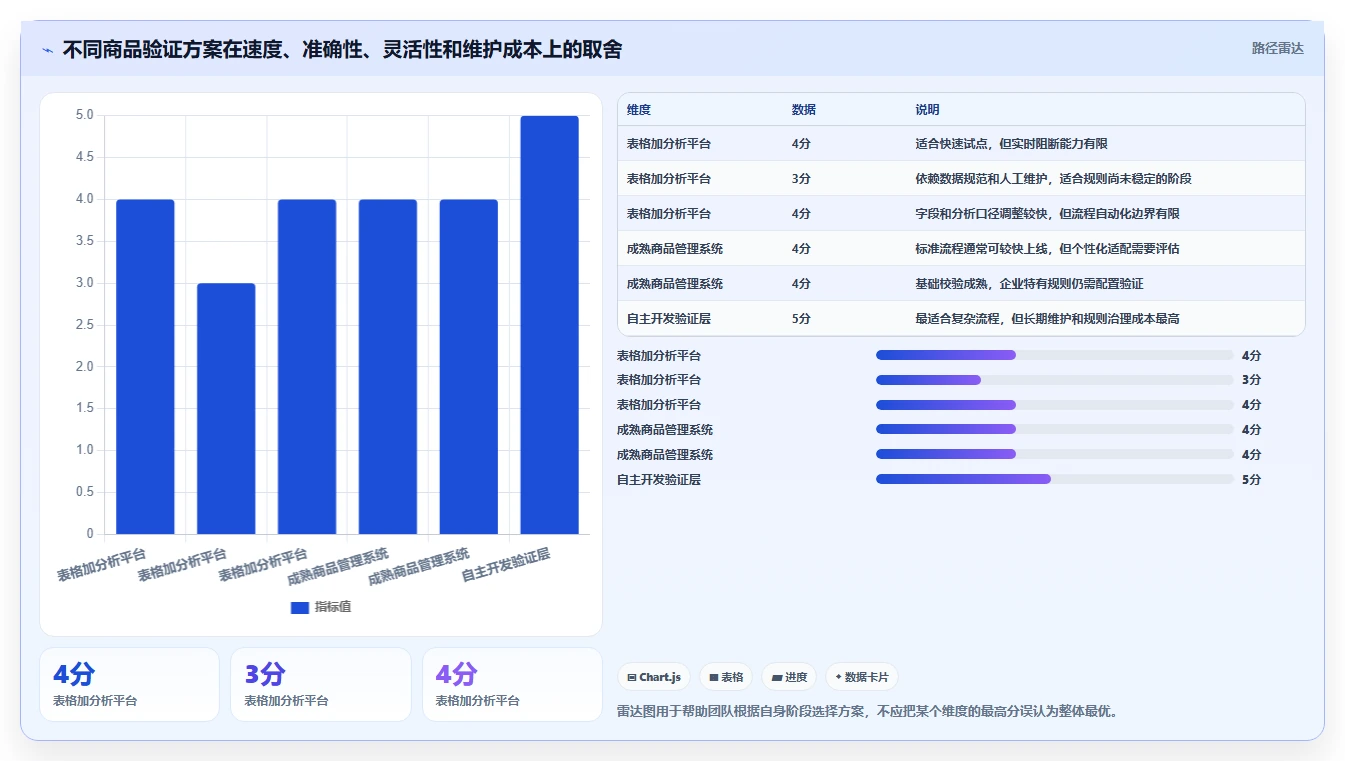Click the Chart.js chip

click(654, 677)
